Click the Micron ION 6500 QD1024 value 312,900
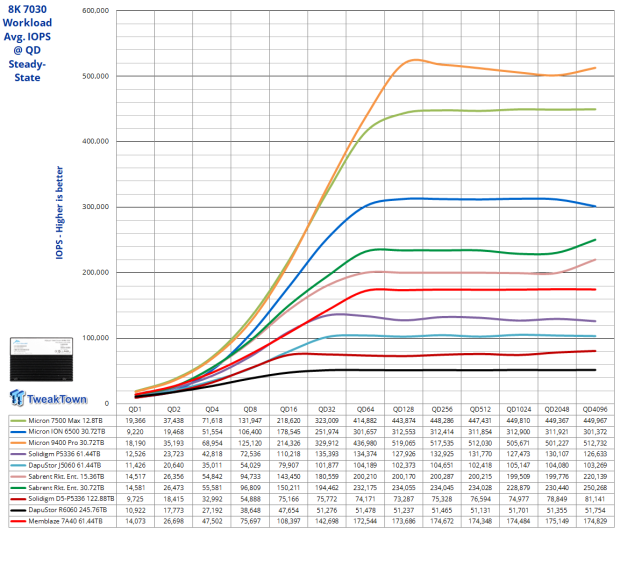The image size is (620, 568). pyautogui.click(x=518, y=432)
